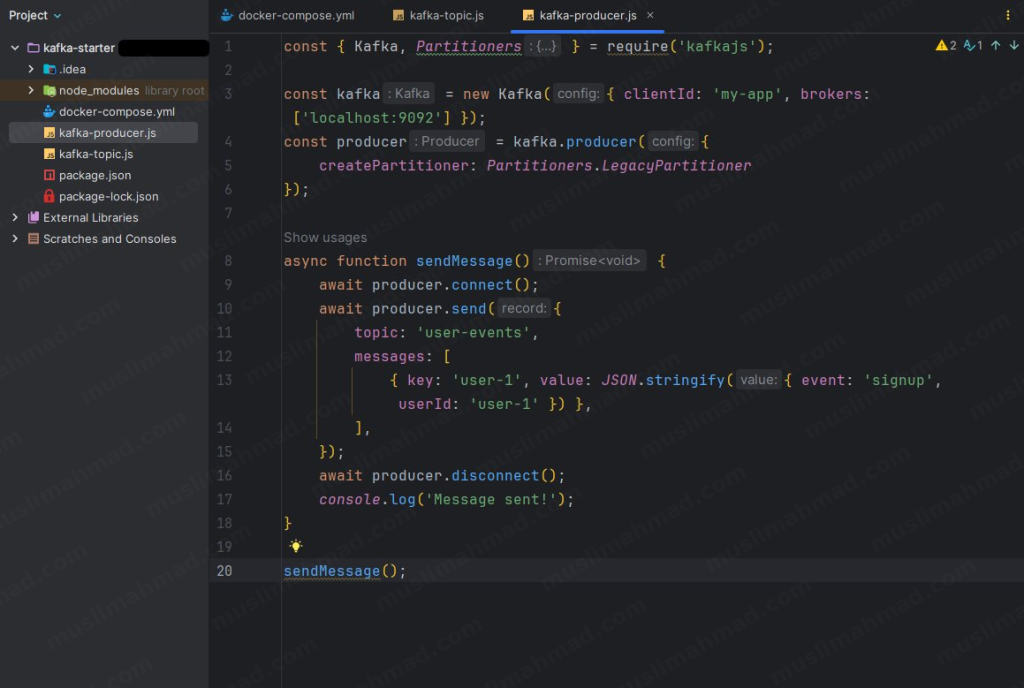Click the warnings count in the inspections widget
Screen dimensions: 1024x688
pos(945,45)
